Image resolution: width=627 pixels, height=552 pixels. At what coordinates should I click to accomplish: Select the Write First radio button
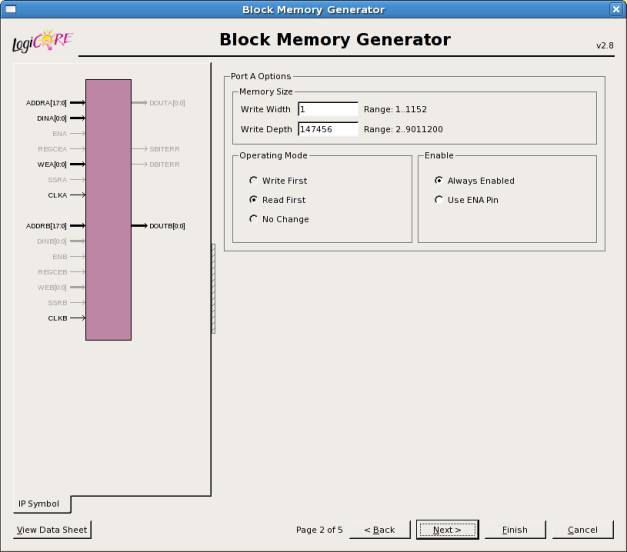[x=254, y=181]
